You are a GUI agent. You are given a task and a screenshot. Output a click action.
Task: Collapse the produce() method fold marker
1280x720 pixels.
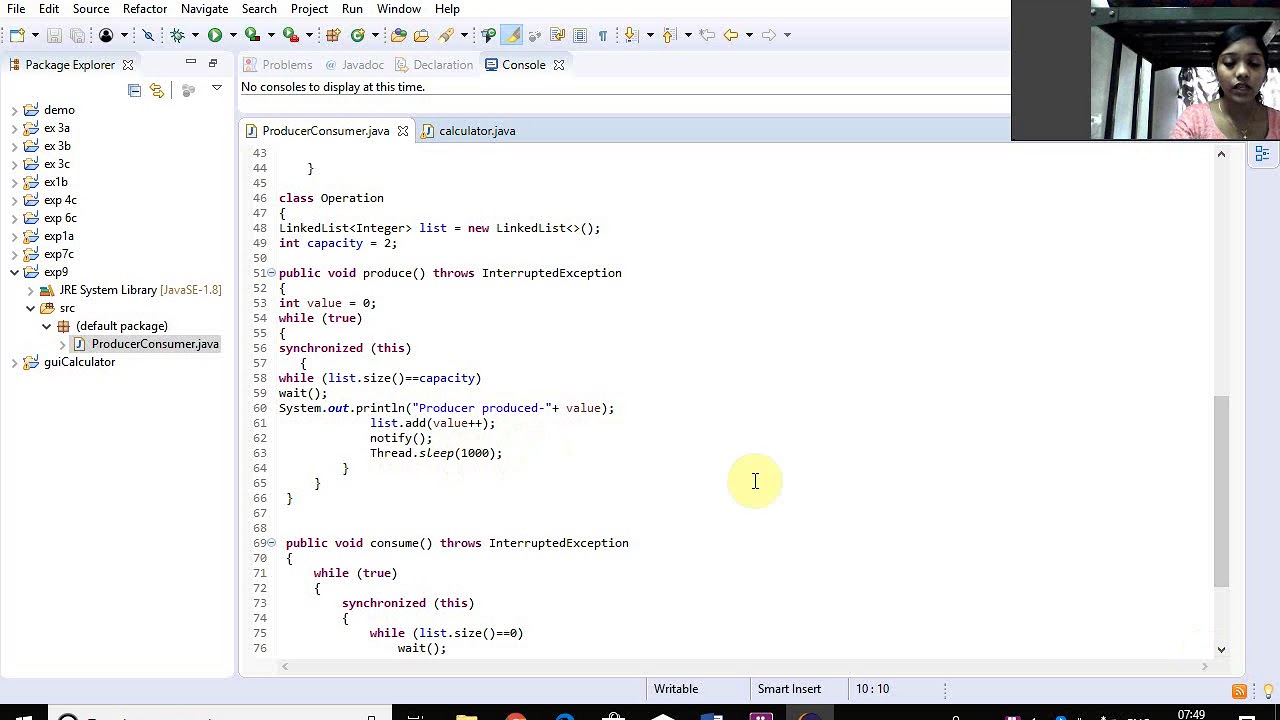[x=271, y=273]
